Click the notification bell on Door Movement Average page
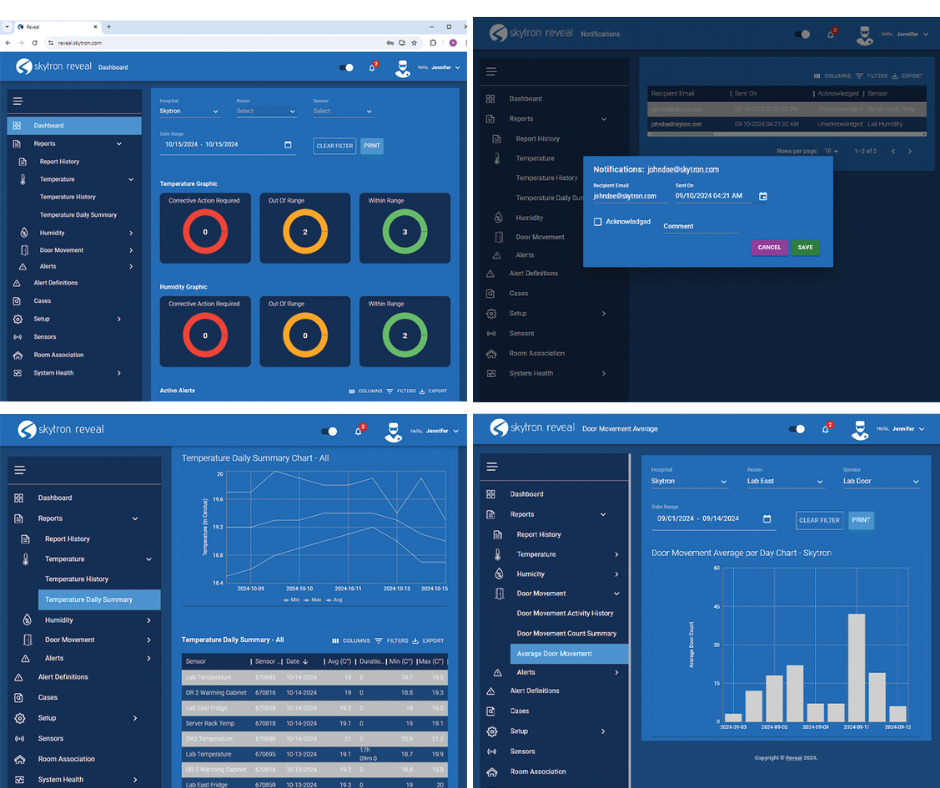Image resolution: width=940 pixels, height=788 pixels. [x=830, y=428]
